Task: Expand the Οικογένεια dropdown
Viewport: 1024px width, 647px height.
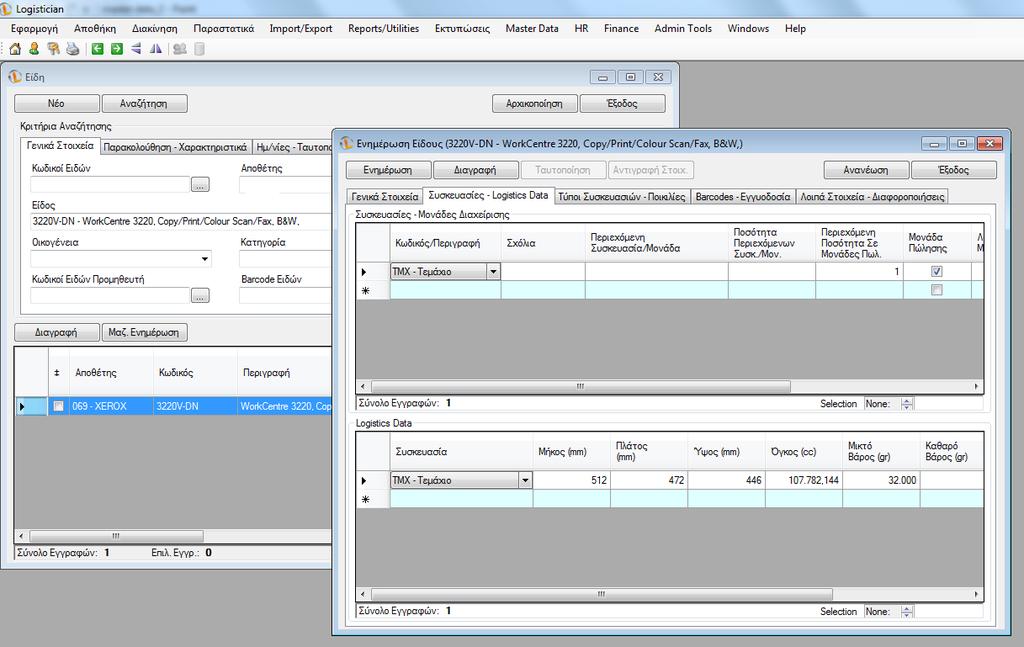Action: pos(204,259)
